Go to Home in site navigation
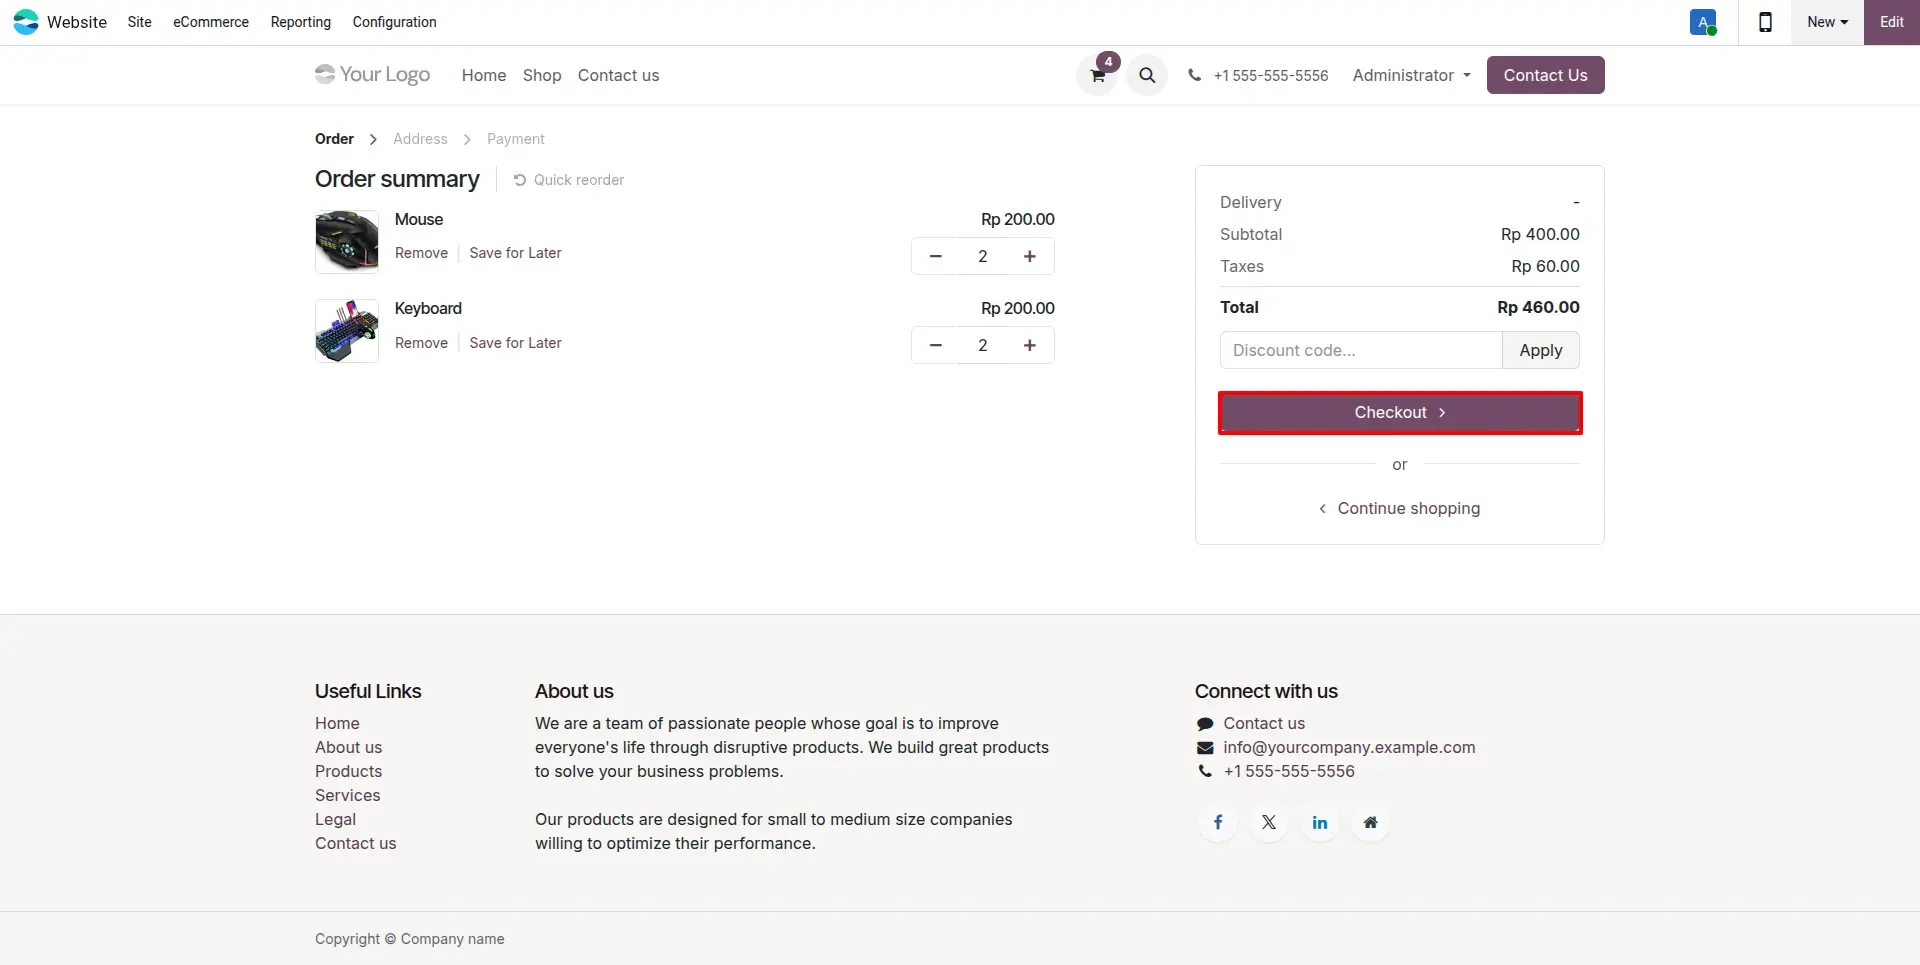Screen dimensions: 1920x965 tap(484, 75)
